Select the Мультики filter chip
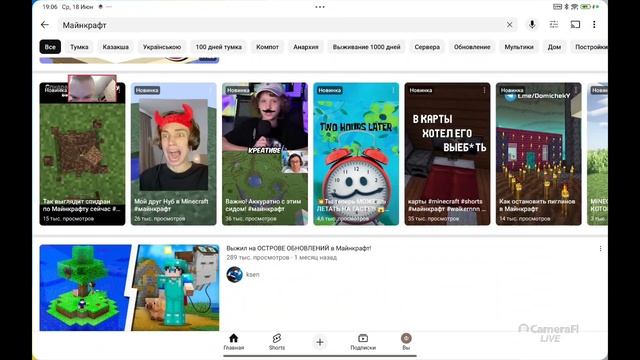640x360 pixels. click(x=519, y=47)
